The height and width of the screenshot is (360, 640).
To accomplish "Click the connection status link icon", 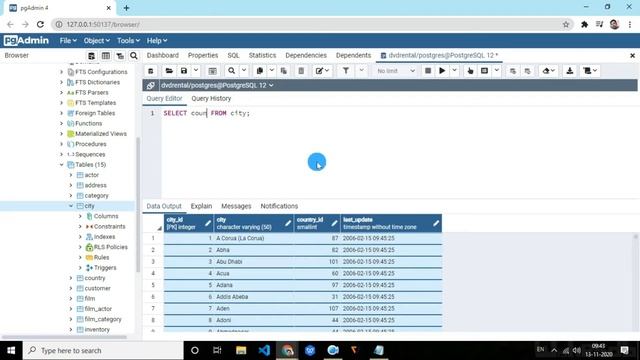I will coord(151,85).
